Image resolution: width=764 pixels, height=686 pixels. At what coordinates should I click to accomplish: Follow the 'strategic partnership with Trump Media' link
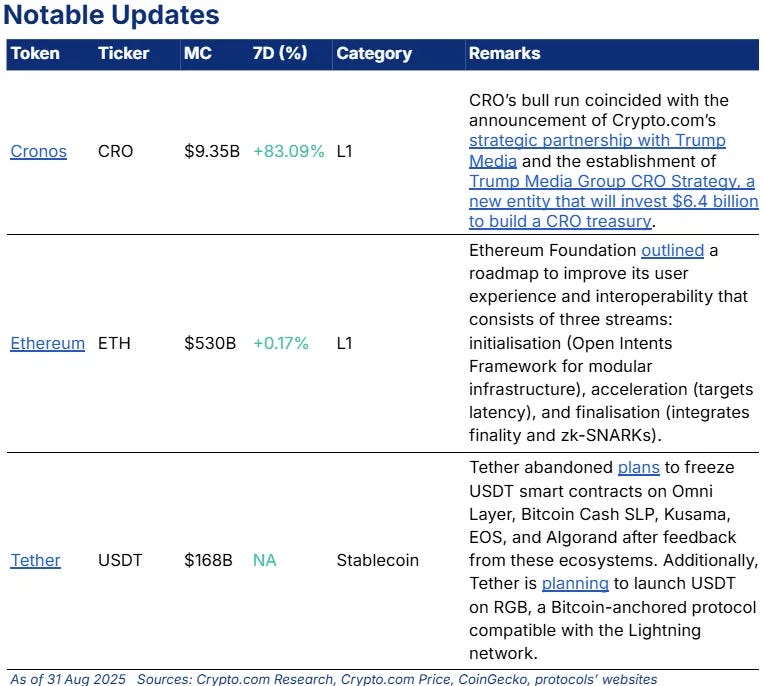coord(597,151)
